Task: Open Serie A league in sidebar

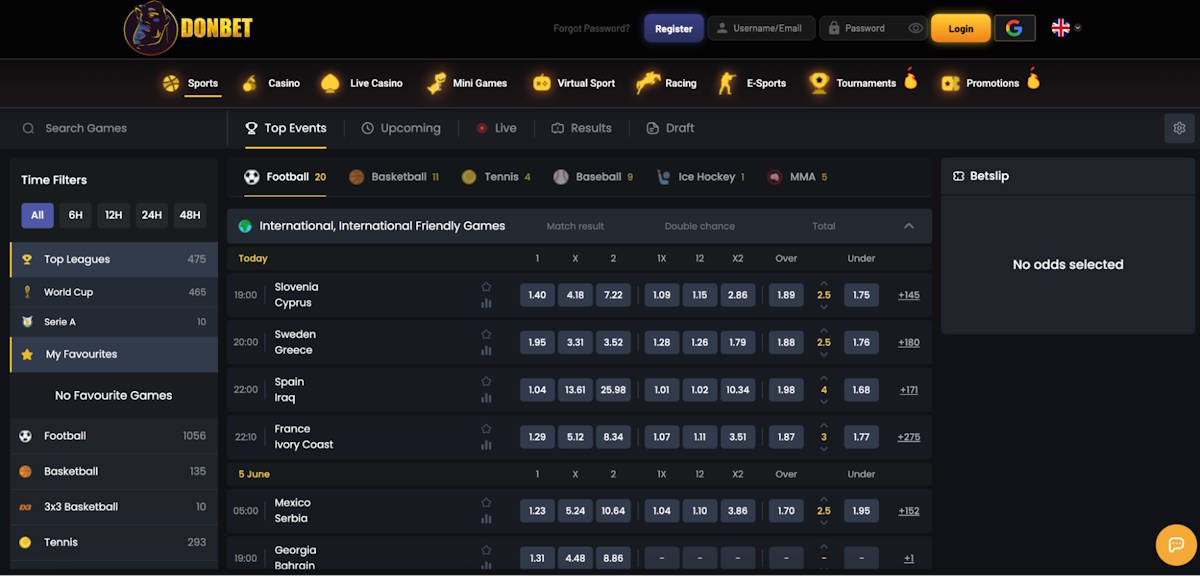Action: click(x=114, y=322)
